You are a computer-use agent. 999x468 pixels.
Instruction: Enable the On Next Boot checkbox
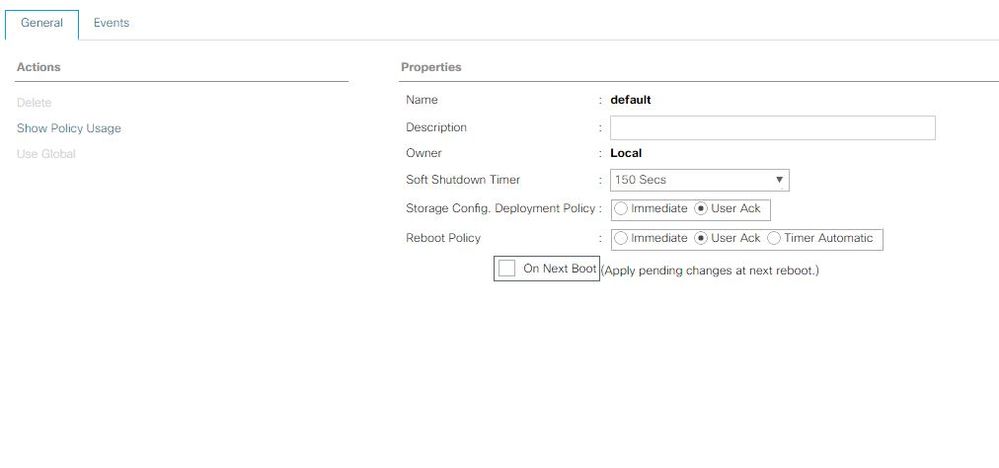coord(507,268)
